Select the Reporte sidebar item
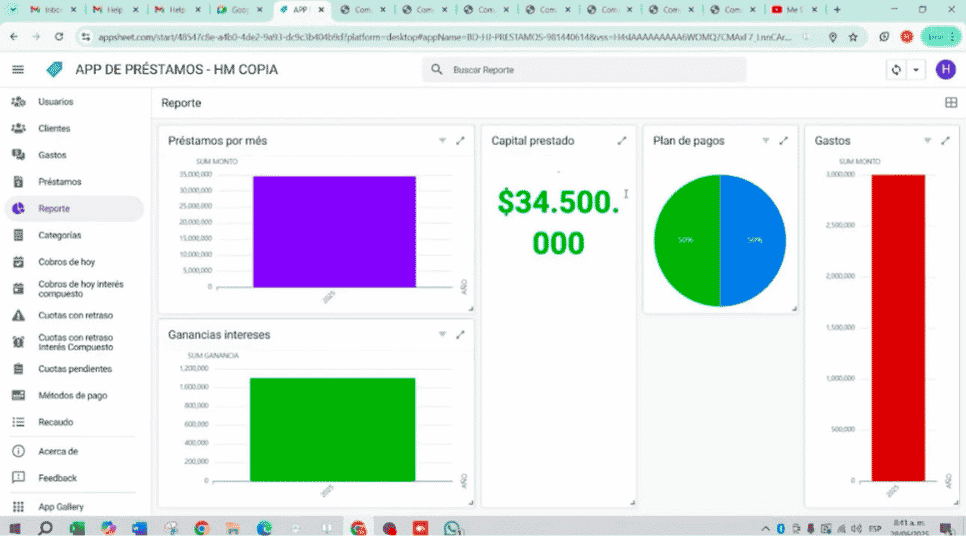Image resolution: width=966 pixels, height=536 pixels. (74, 208)
